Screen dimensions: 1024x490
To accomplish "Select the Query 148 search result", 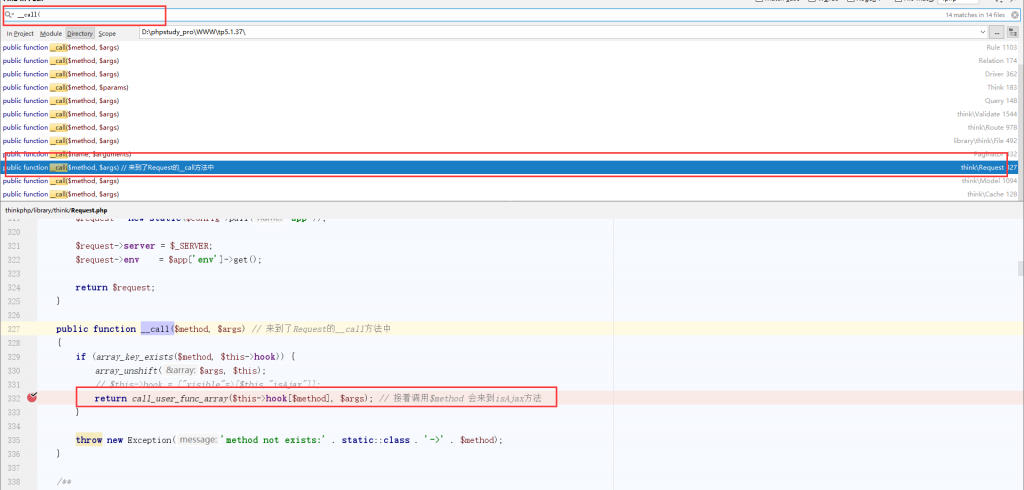I will [x=510, y=101].
